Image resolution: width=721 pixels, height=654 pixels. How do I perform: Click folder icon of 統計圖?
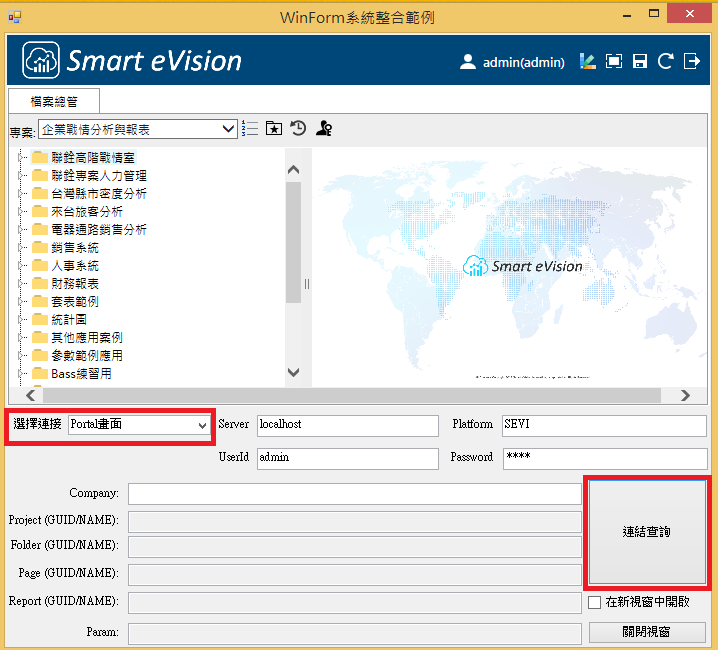click(x=40, y=320)
